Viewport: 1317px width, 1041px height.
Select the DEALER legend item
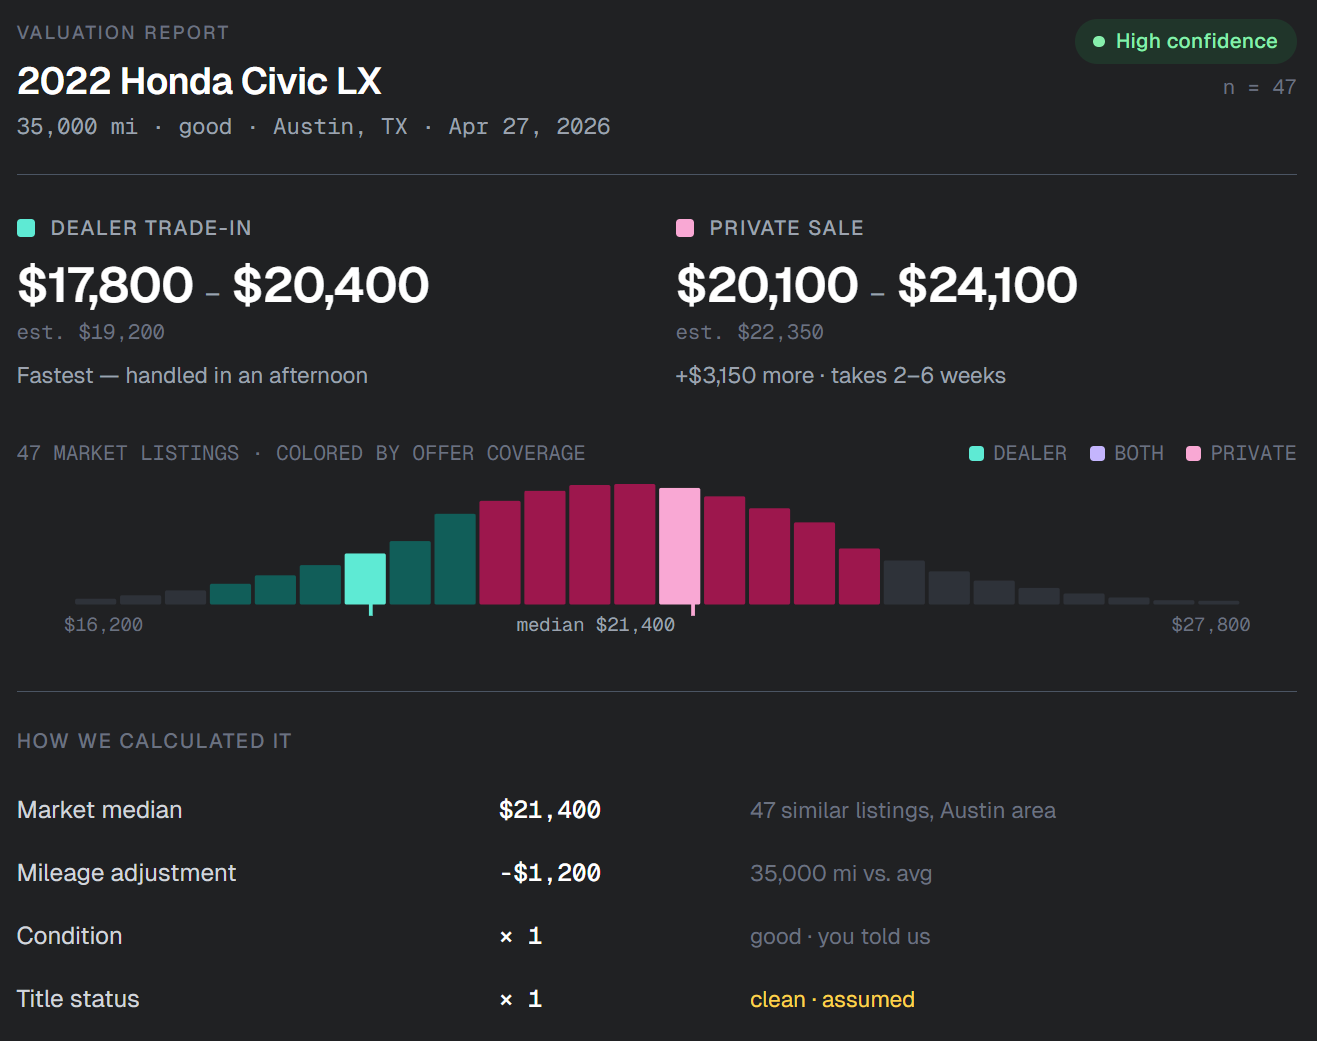(x=1018, y=453)
